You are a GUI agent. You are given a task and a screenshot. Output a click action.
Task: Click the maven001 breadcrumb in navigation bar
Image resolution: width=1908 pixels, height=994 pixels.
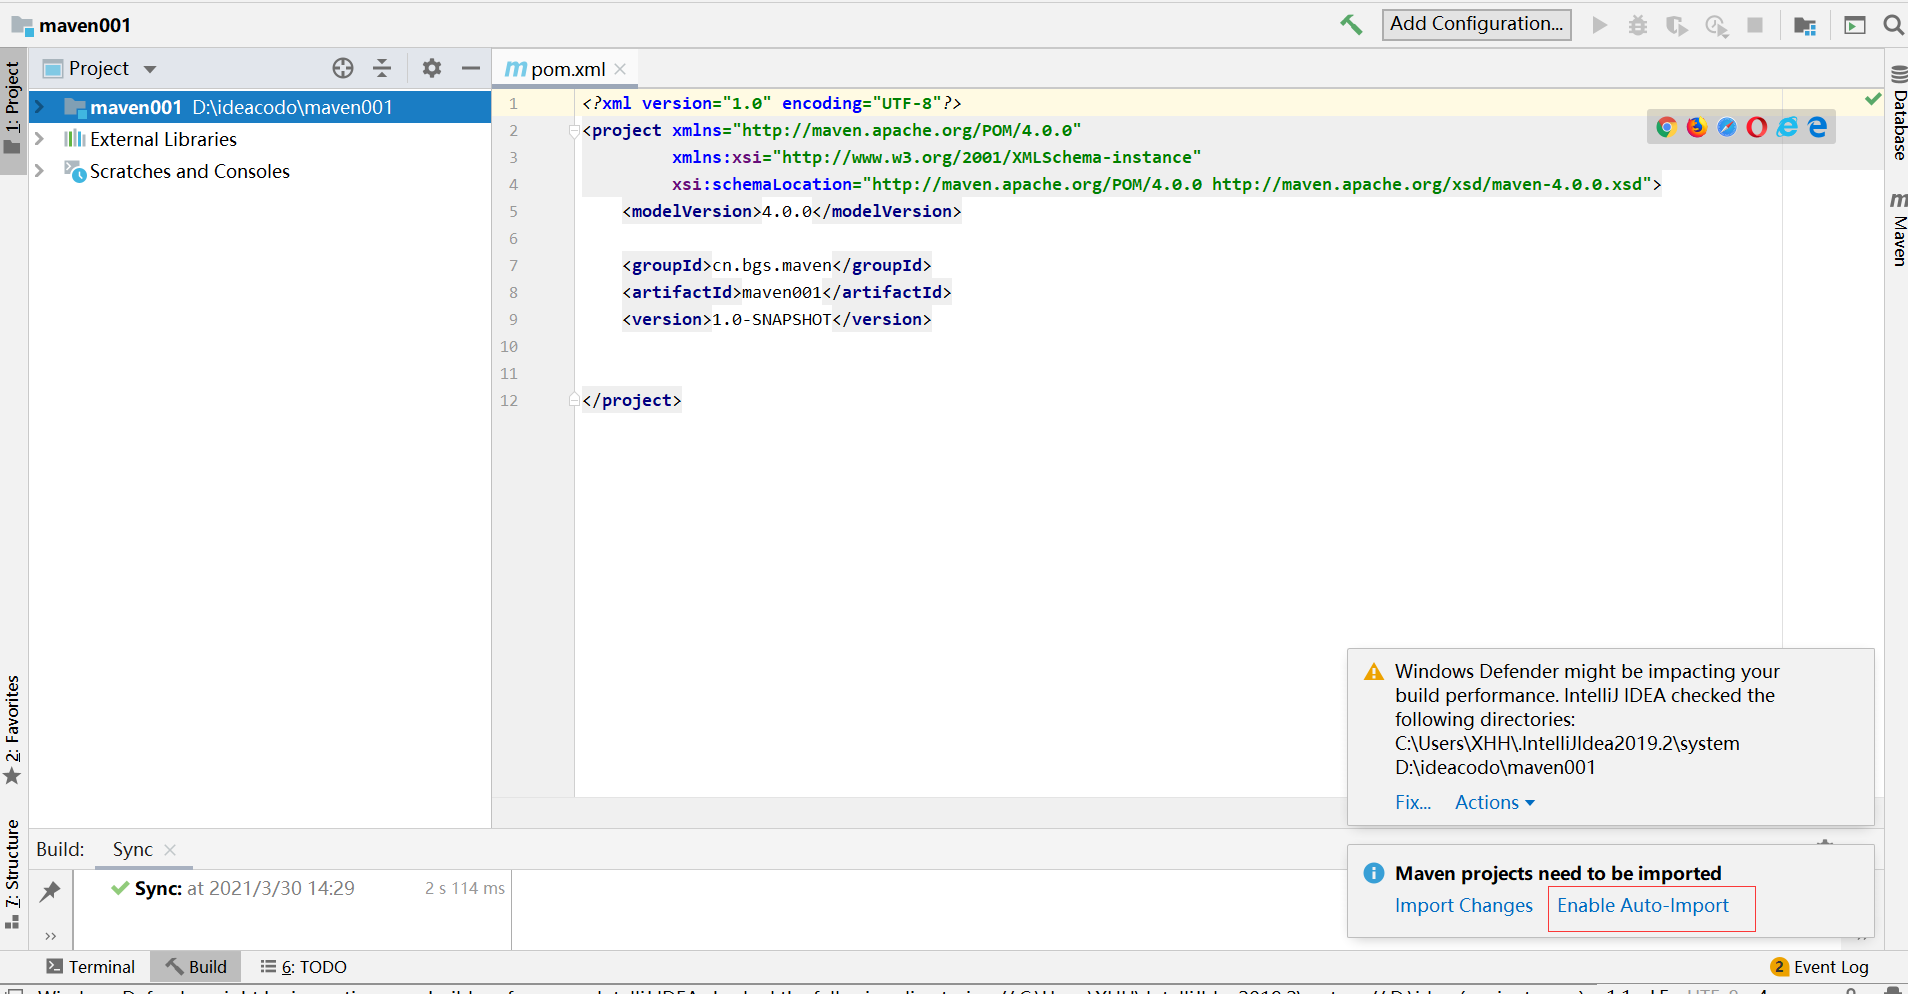pyautogui.click(x=71, y=25)
